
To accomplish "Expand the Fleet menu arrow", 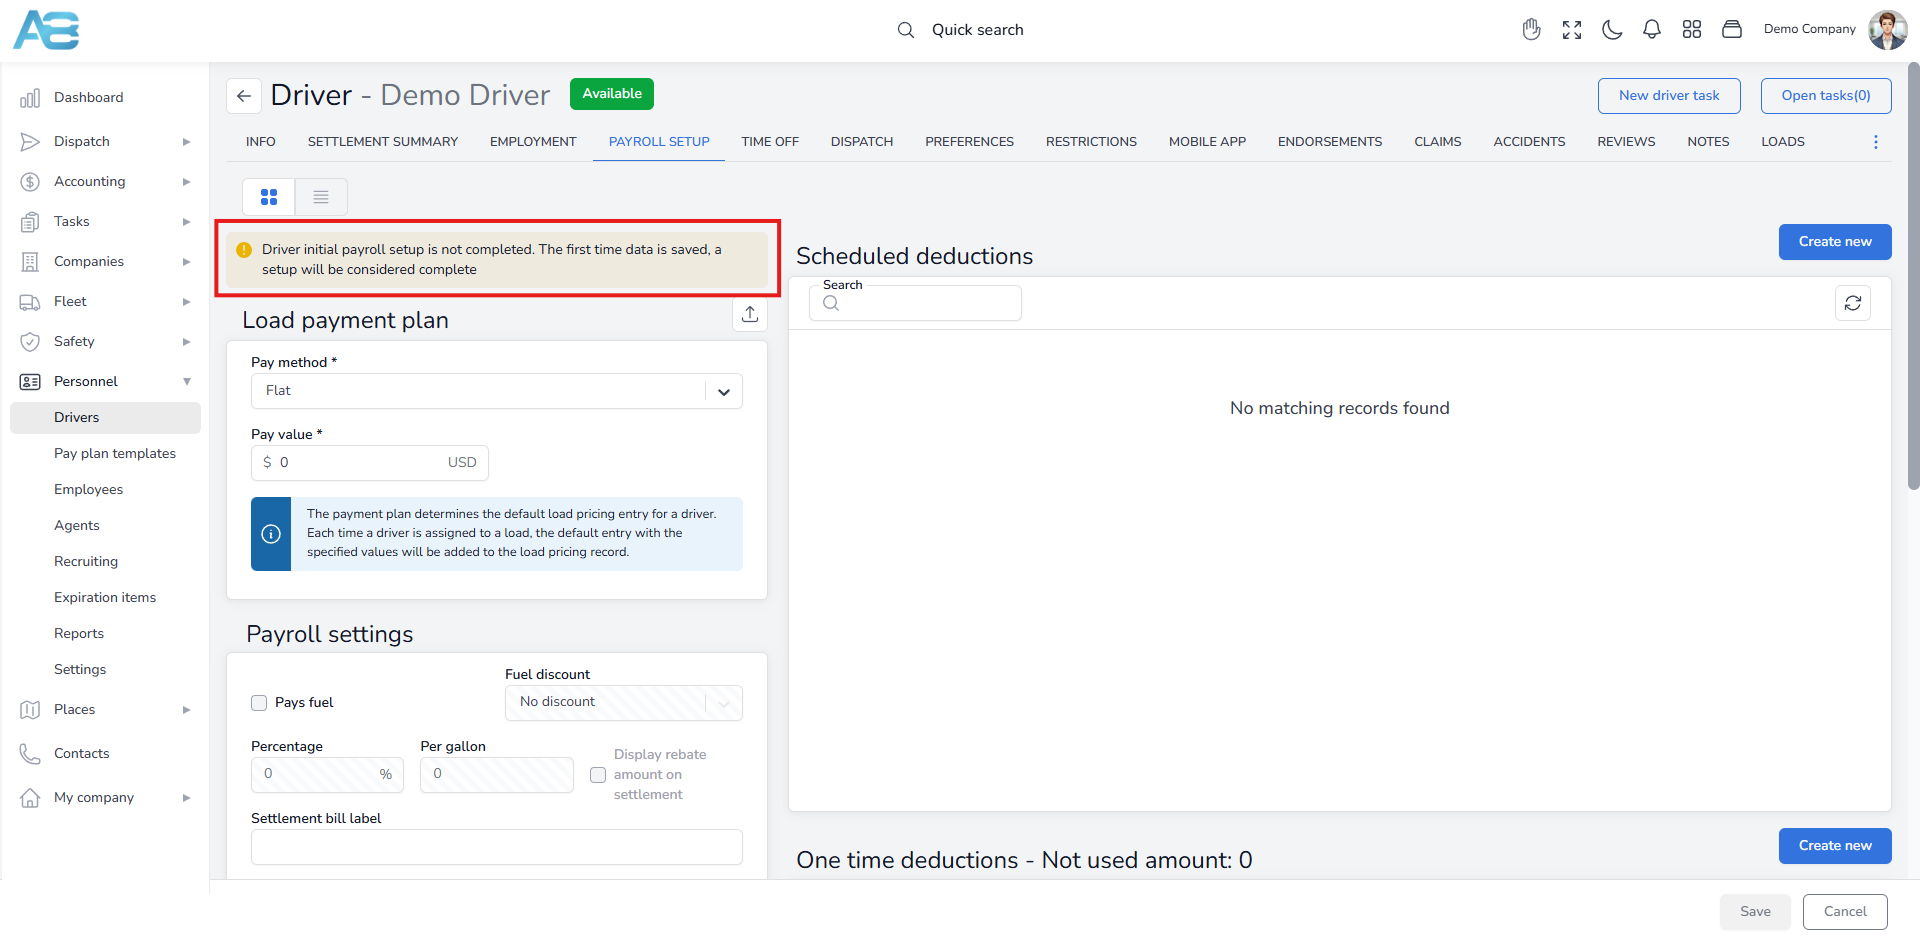I will click(x=186, y=302).
